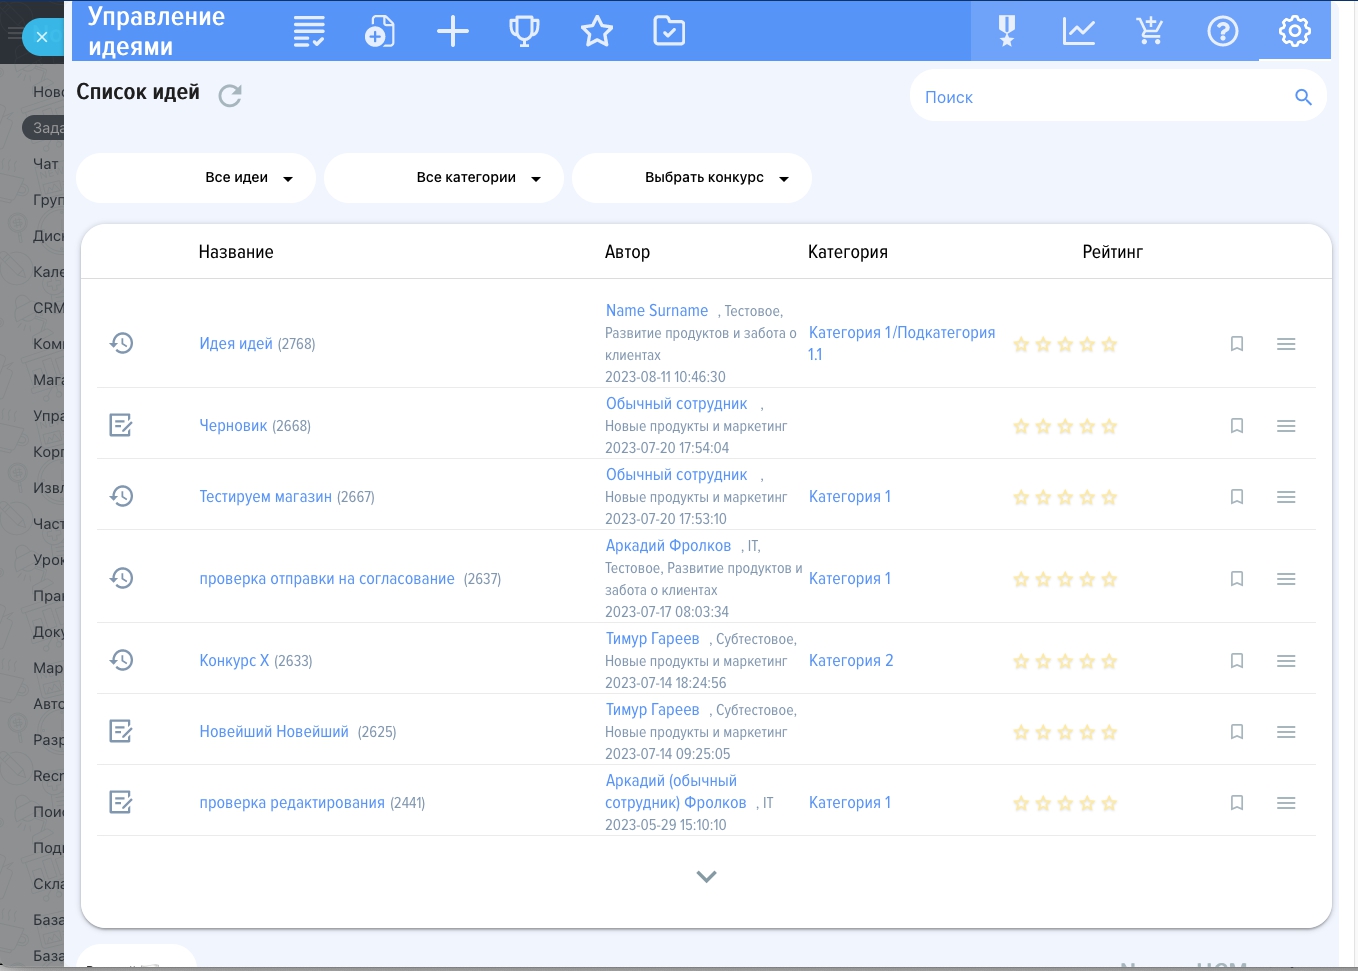The height and width of the screenshot is (971, 1358).
Task: Click the question mark help icon
Action: click(x=1222, y=31)
